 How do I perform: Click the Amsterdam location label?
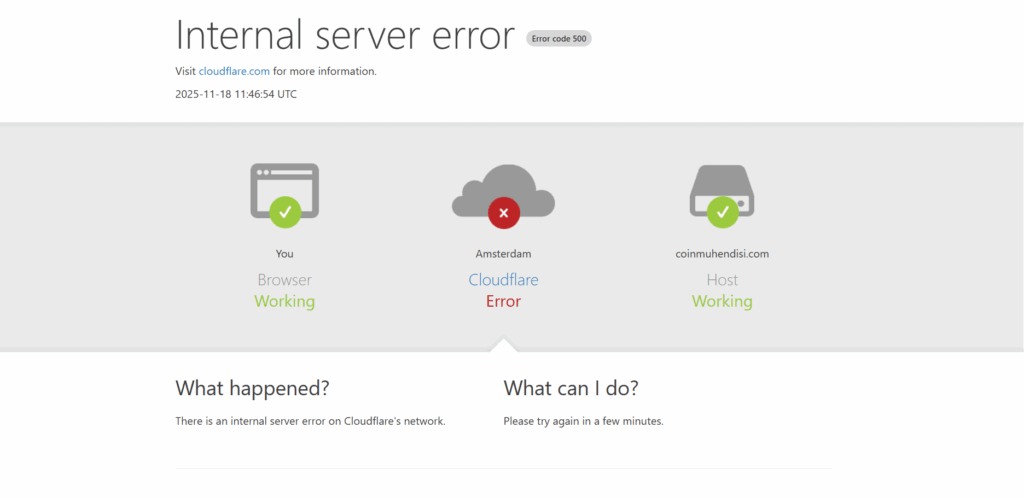(504, 254)
